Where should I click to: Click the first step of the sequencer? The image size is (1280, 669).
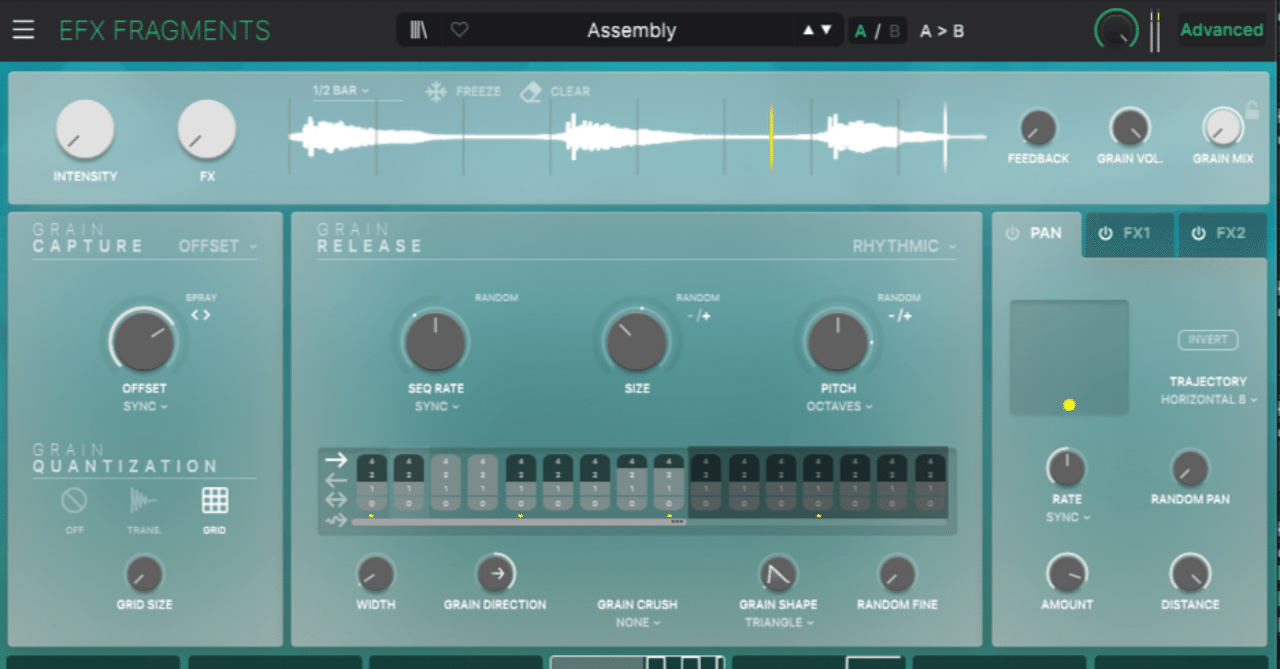(x=371, y=484)
